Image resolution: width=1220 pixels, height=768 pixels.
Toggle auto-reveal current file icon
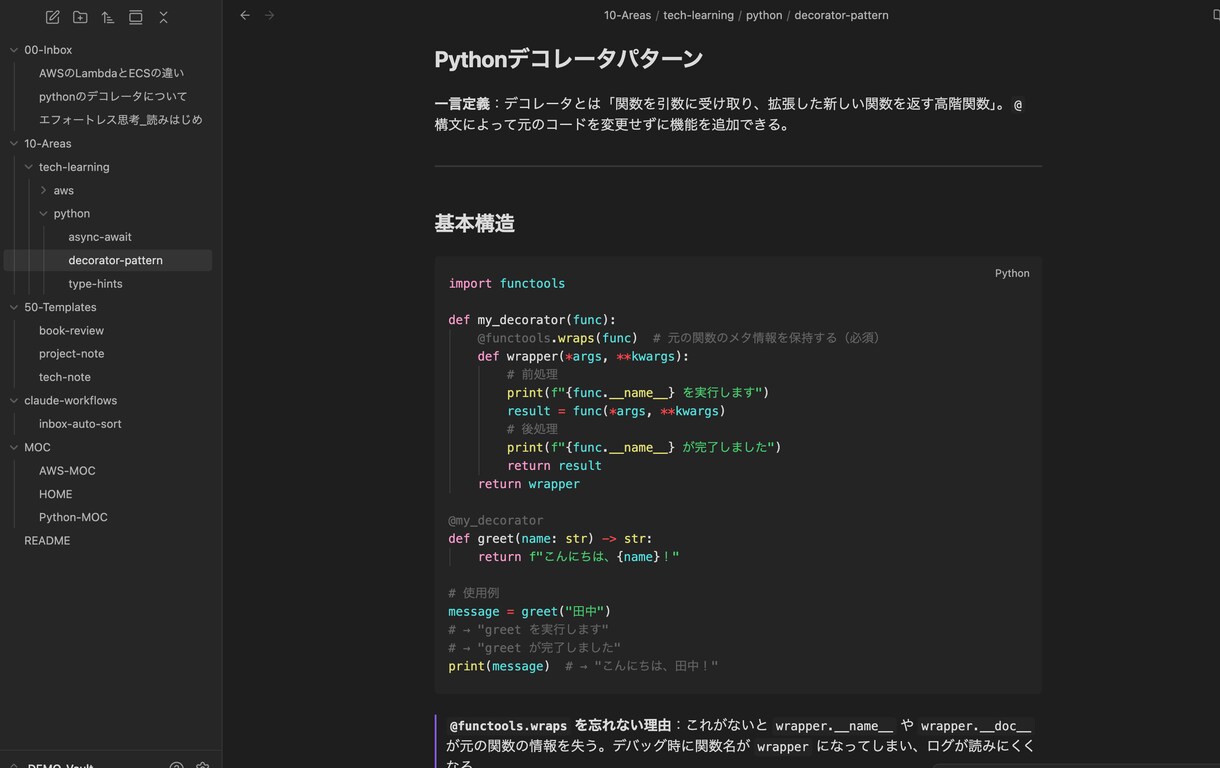point(136,17)
